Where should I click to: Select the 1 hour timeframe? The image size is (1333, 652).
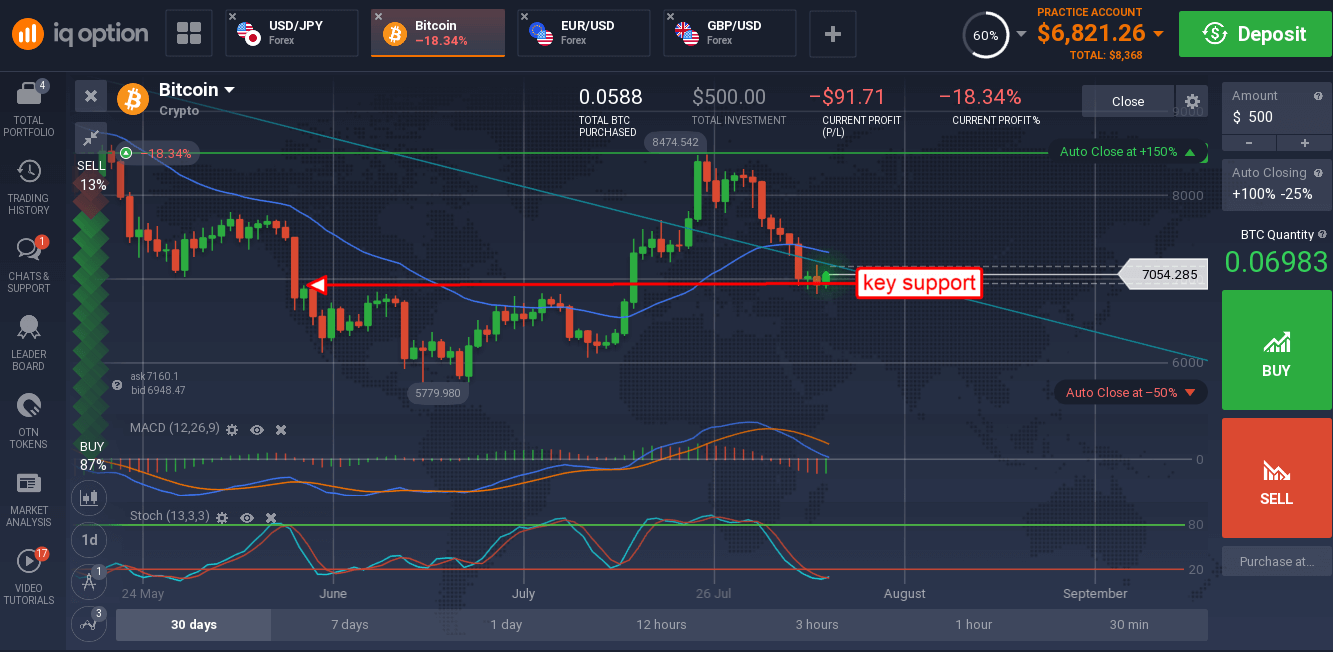pos(973,625)
